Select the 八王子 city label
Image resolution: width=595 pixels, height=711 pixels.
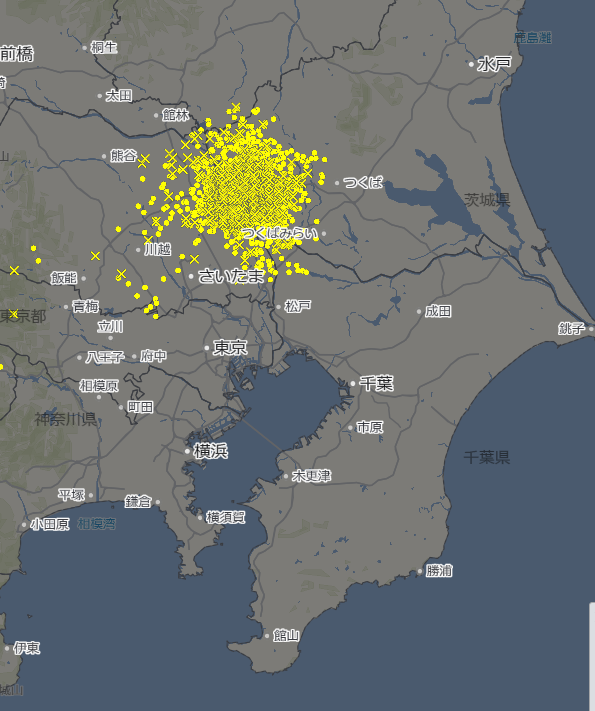click(105, 357)
